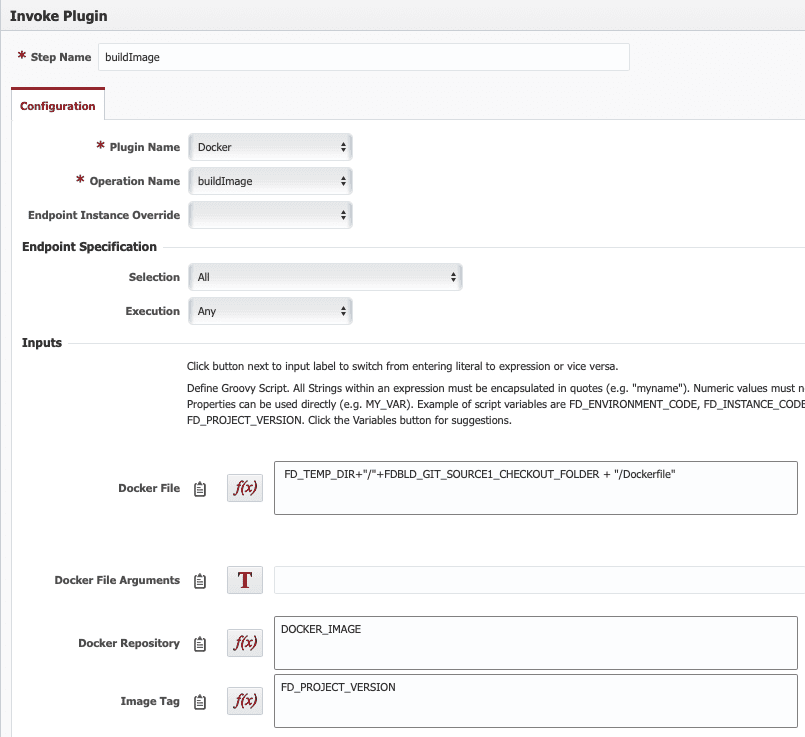Open the Operation Name dropdown showing buildImage

tap(270, 181)
